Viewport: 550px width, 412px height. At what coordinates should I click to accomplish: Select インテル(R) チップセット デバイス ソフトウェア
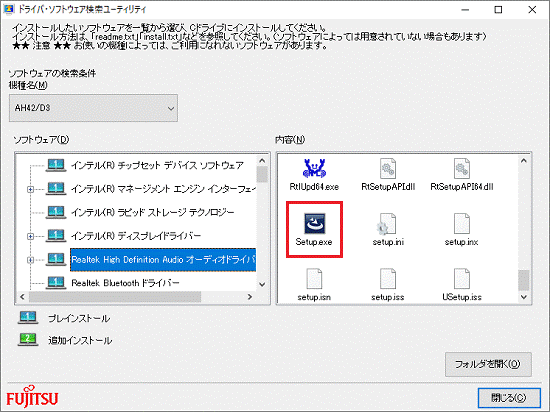(157, 165)
